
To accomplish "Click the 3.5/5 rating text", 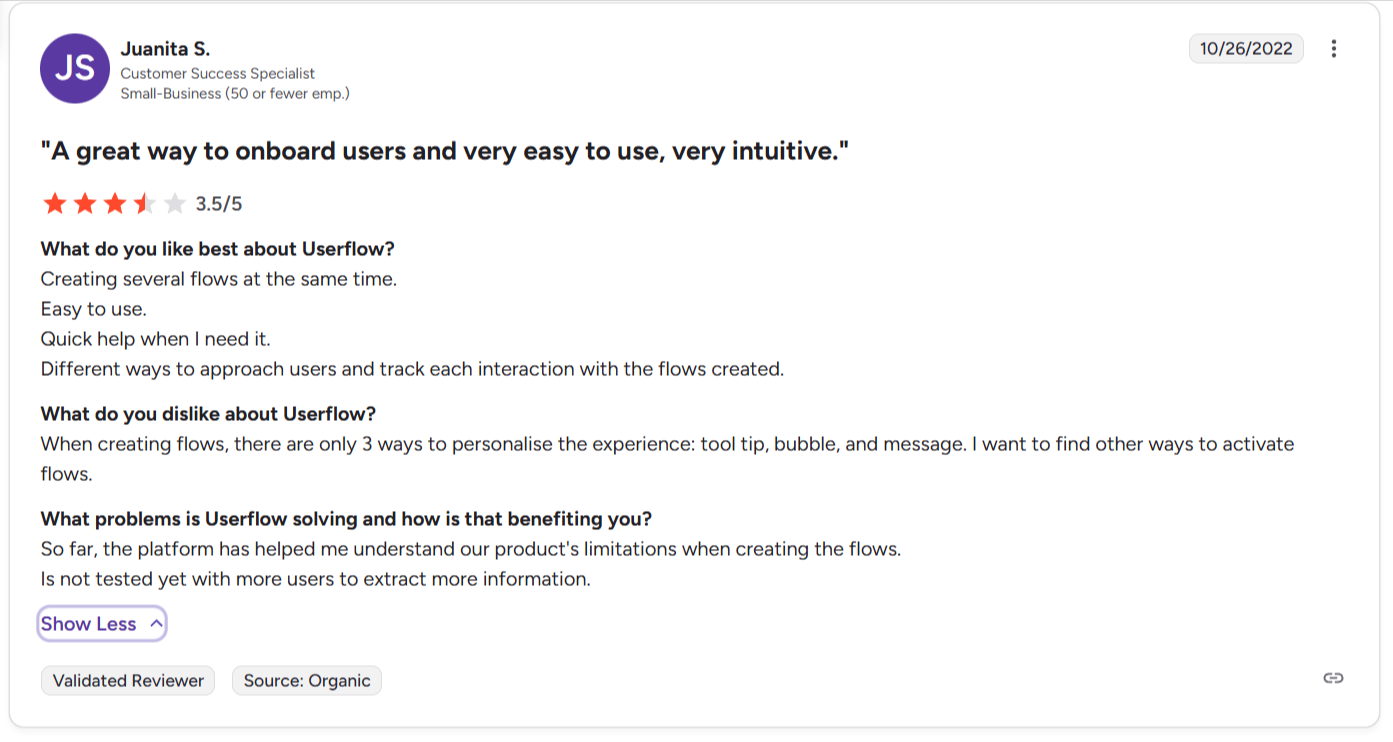I will 219,205.
